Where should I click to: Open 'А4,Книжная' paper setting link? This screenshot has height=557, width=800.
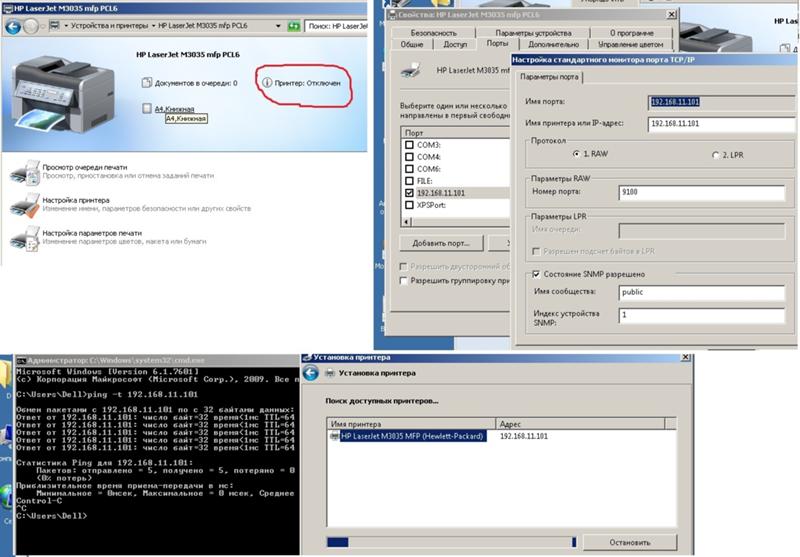174,109
